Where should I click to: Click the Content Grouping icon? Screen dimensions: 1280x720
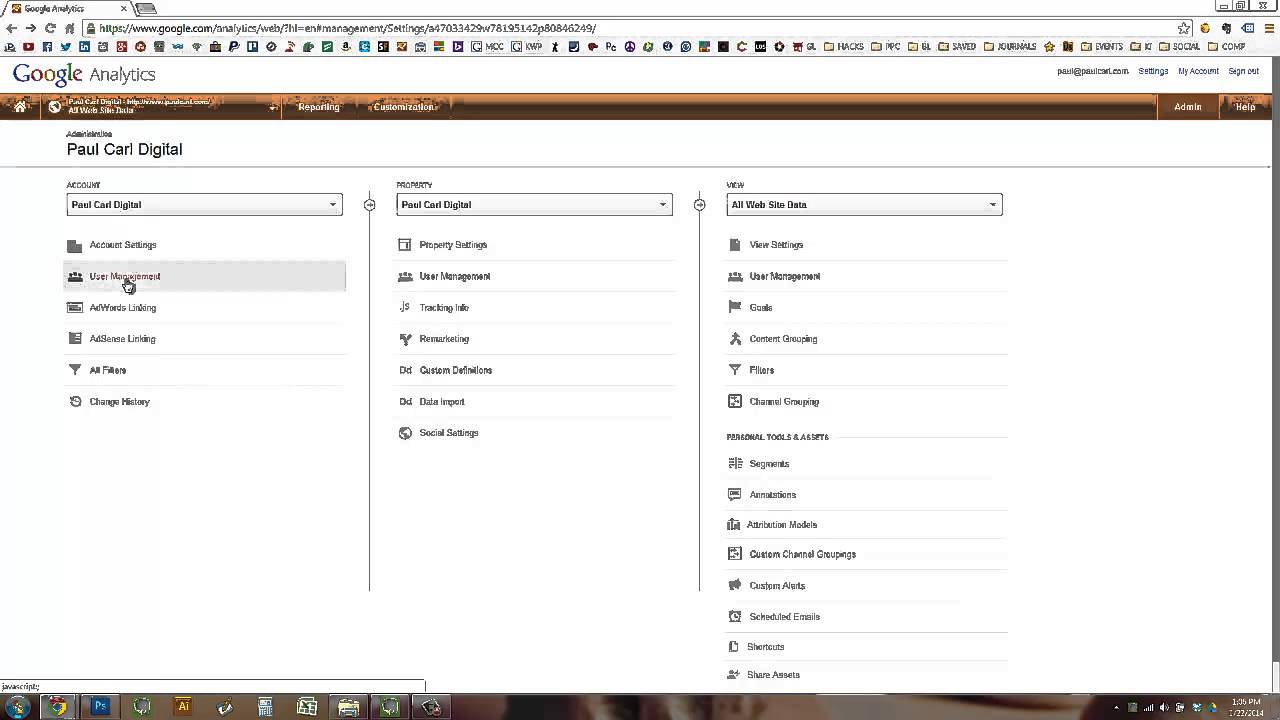tap(735, 339)
